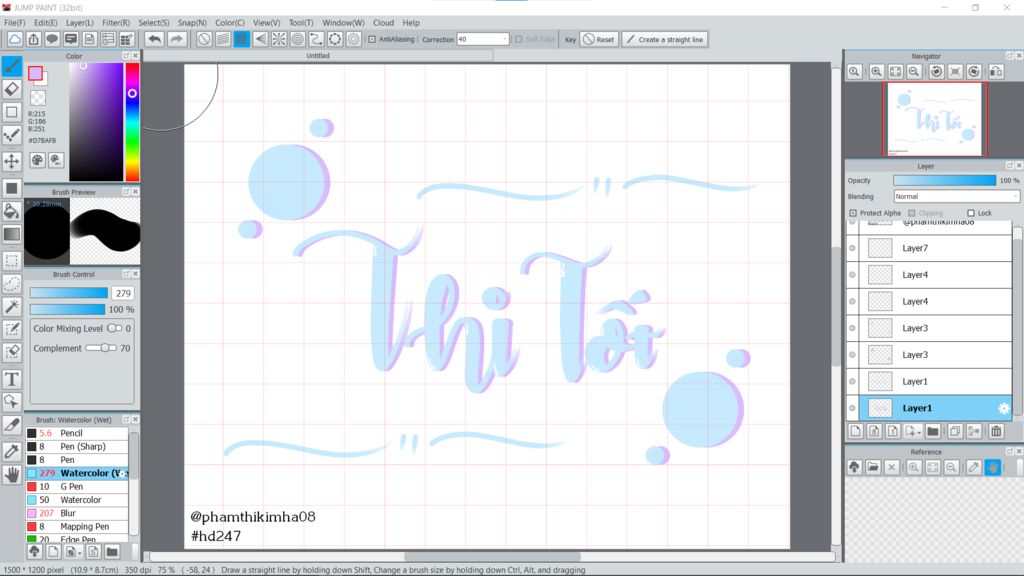Screen dimensions: 1024x576
Task: Click Create a straight line button
Action: click(664, 39)
